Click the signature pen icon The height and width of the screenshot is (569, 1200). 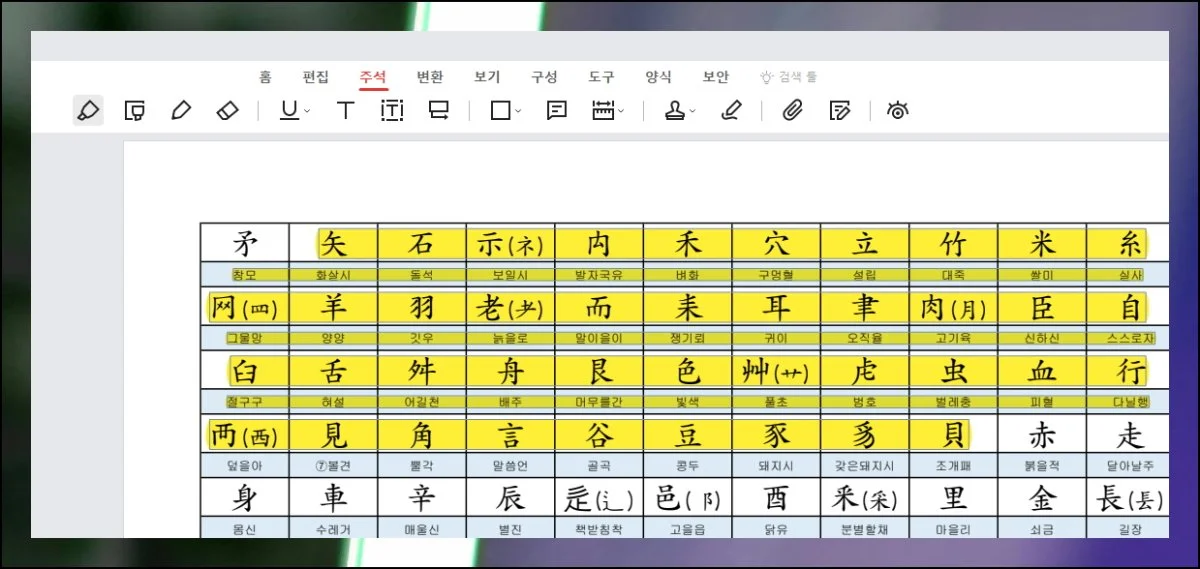[731, 111]
